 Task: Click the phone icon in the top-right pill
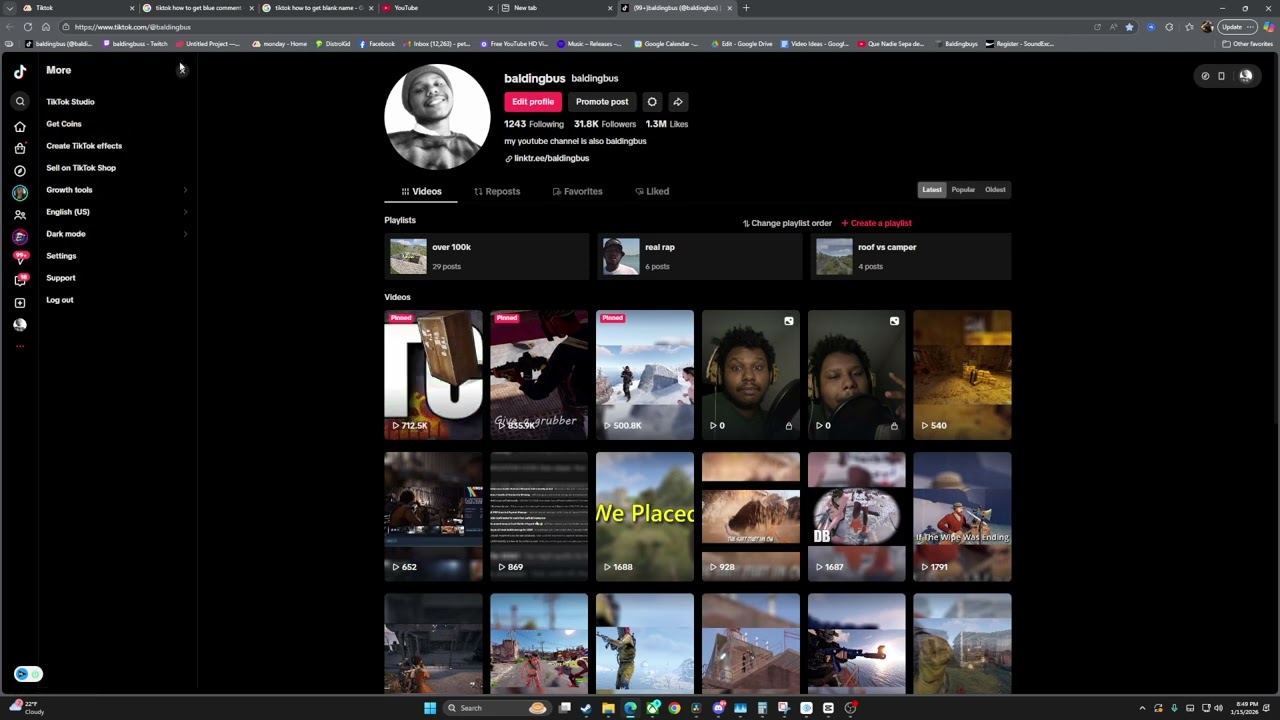(1221, 76)
